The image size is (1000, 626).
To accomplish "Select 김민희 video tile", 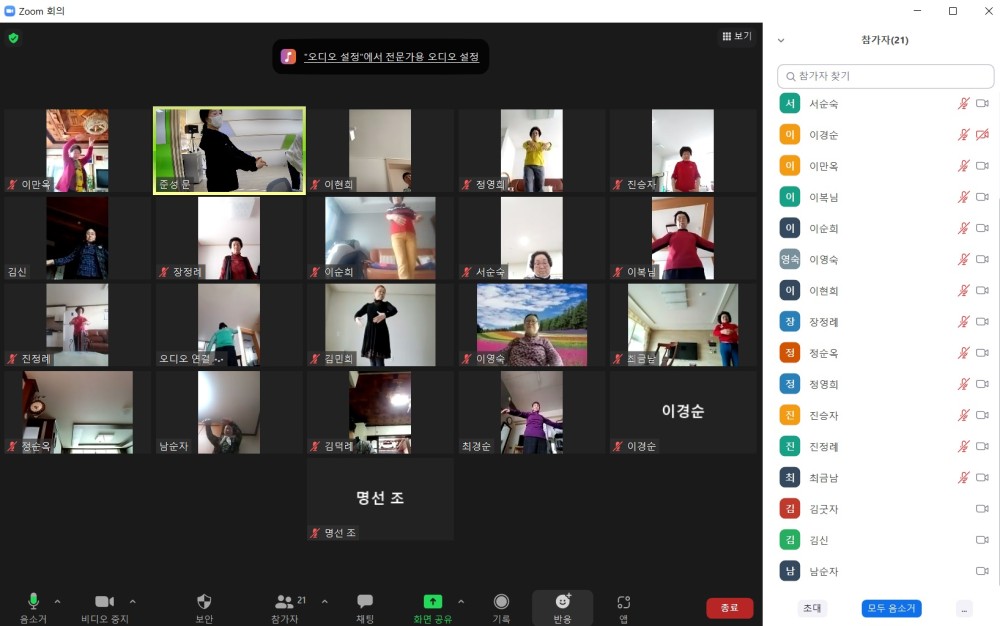I will [380, 325].
